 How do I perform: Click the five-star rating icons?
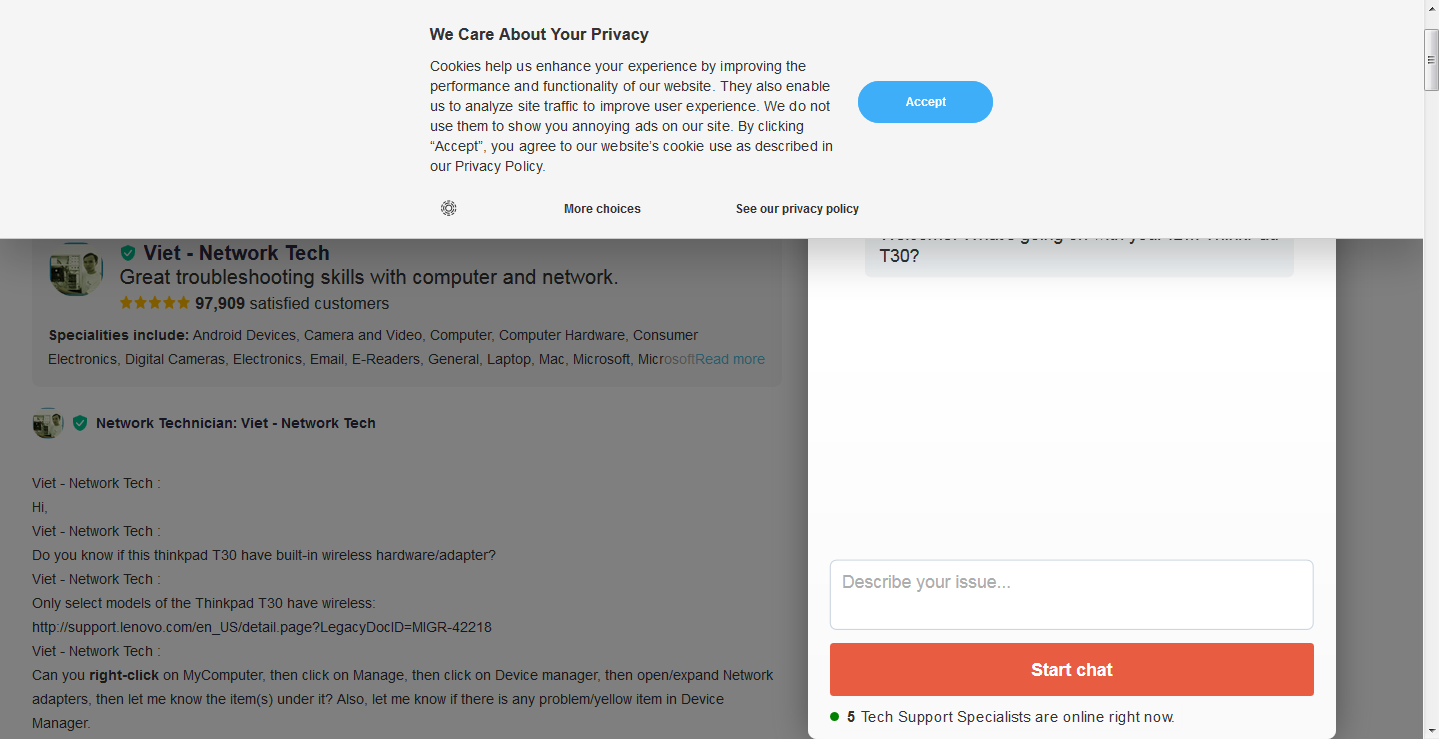[154, 303]
